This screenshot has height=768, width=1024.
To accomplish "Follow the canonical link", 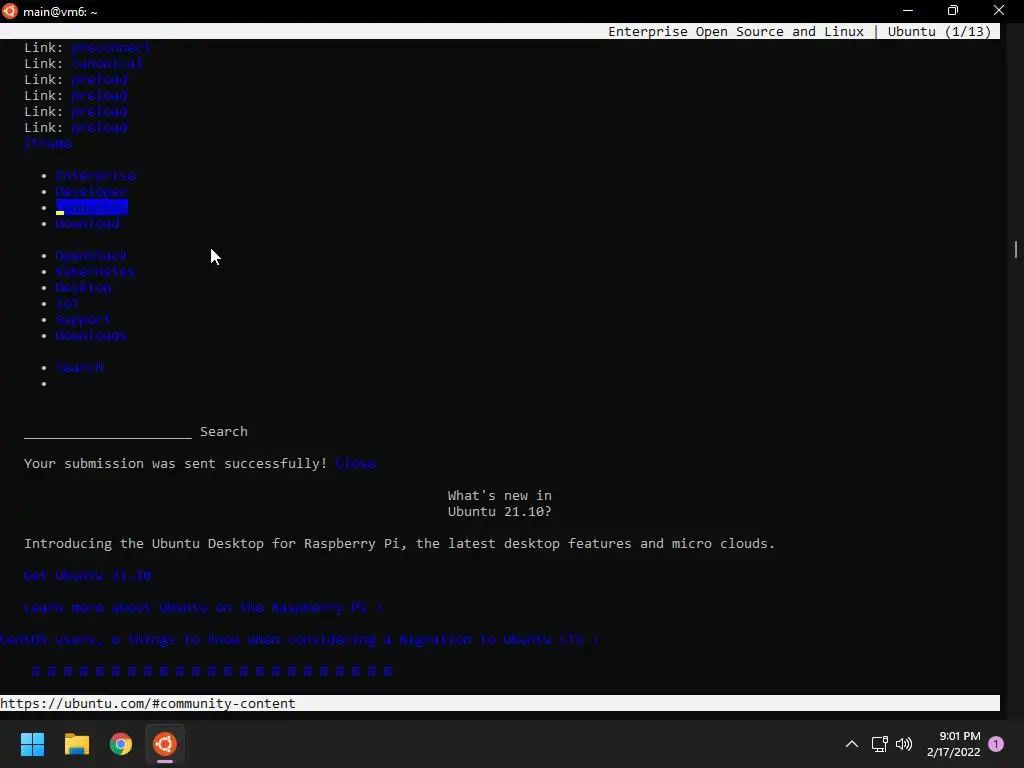I will tap(107, 63).
